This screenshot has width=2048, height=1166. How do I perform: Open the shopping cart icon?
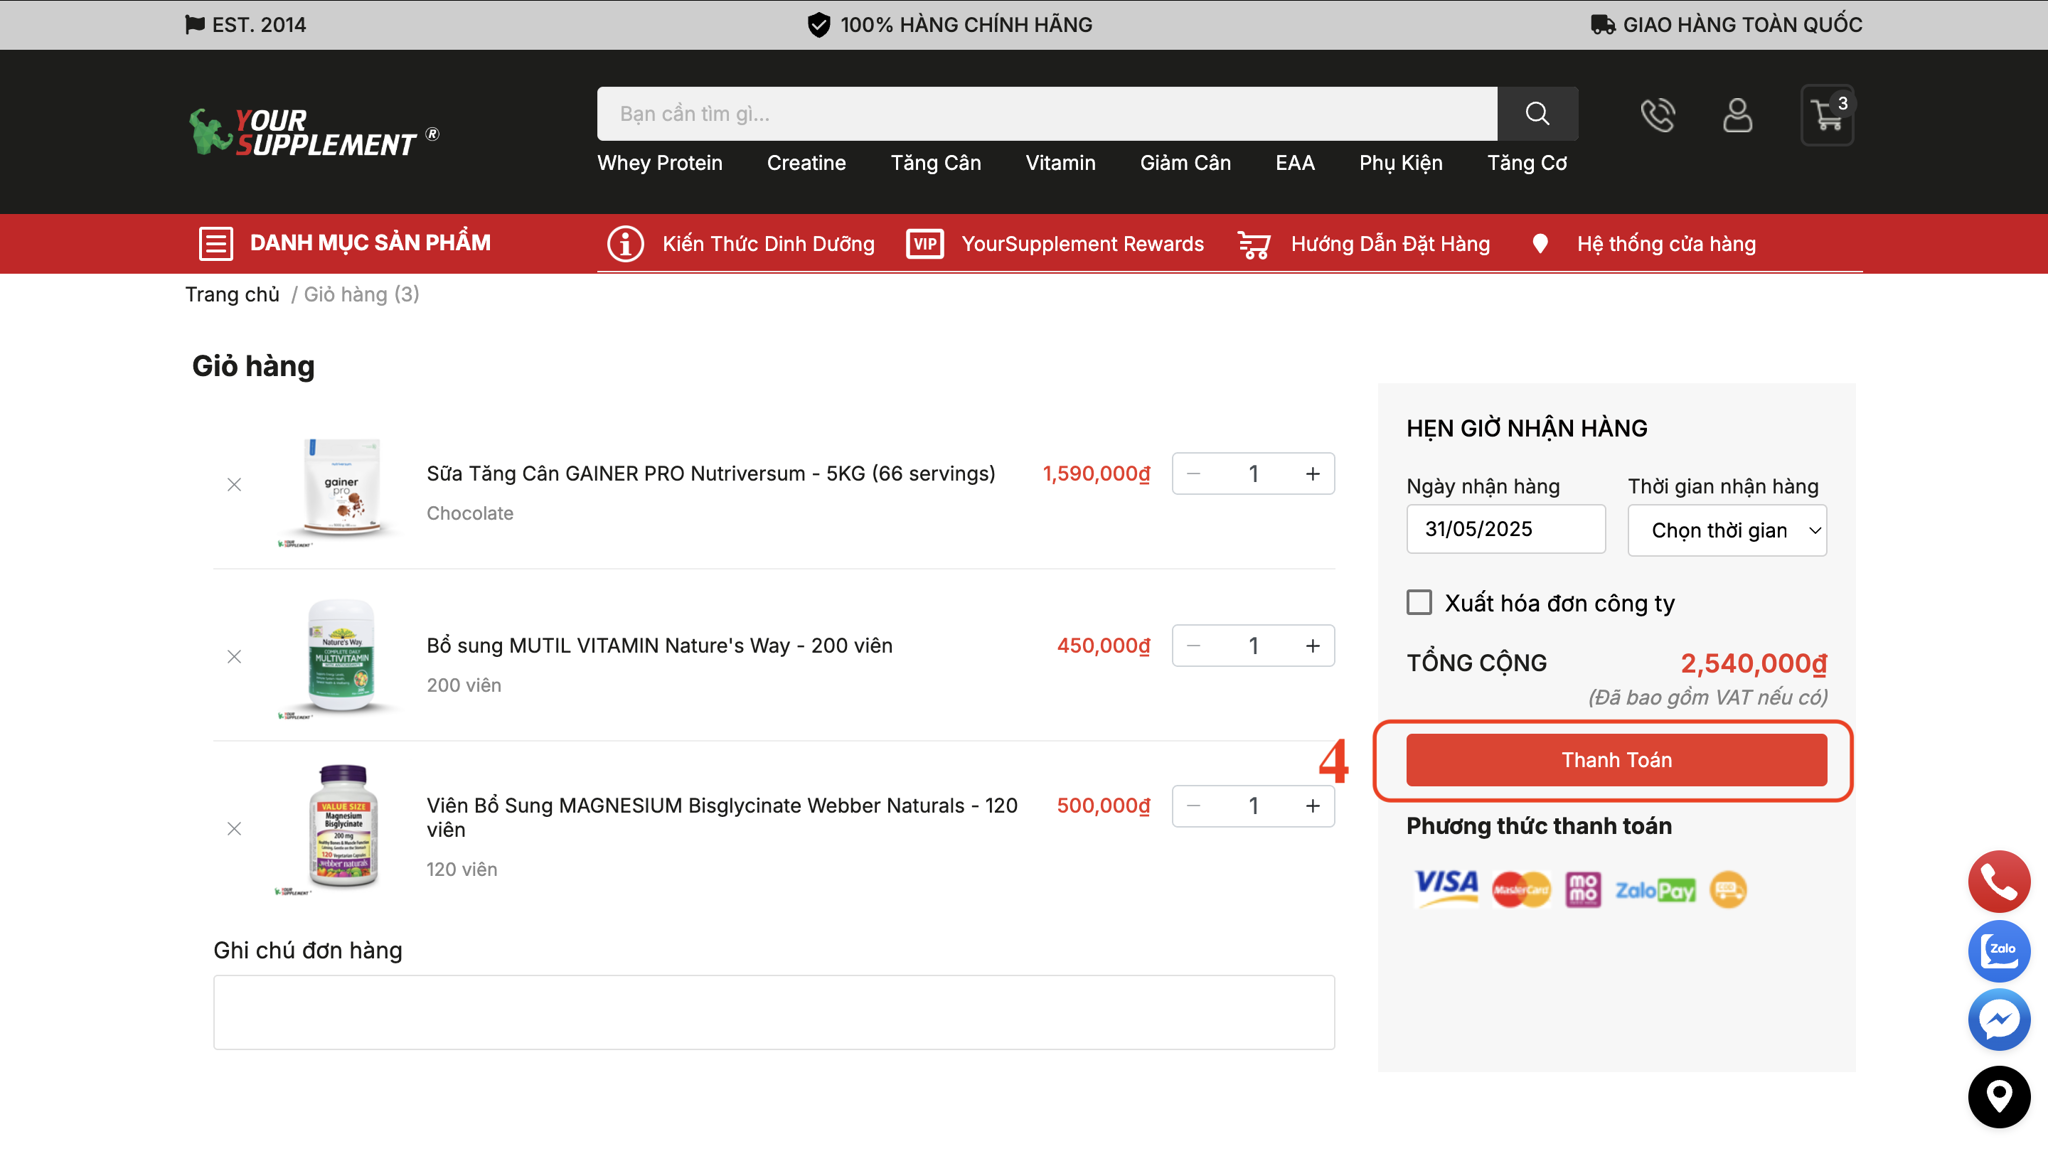[x=1827, y=116]
